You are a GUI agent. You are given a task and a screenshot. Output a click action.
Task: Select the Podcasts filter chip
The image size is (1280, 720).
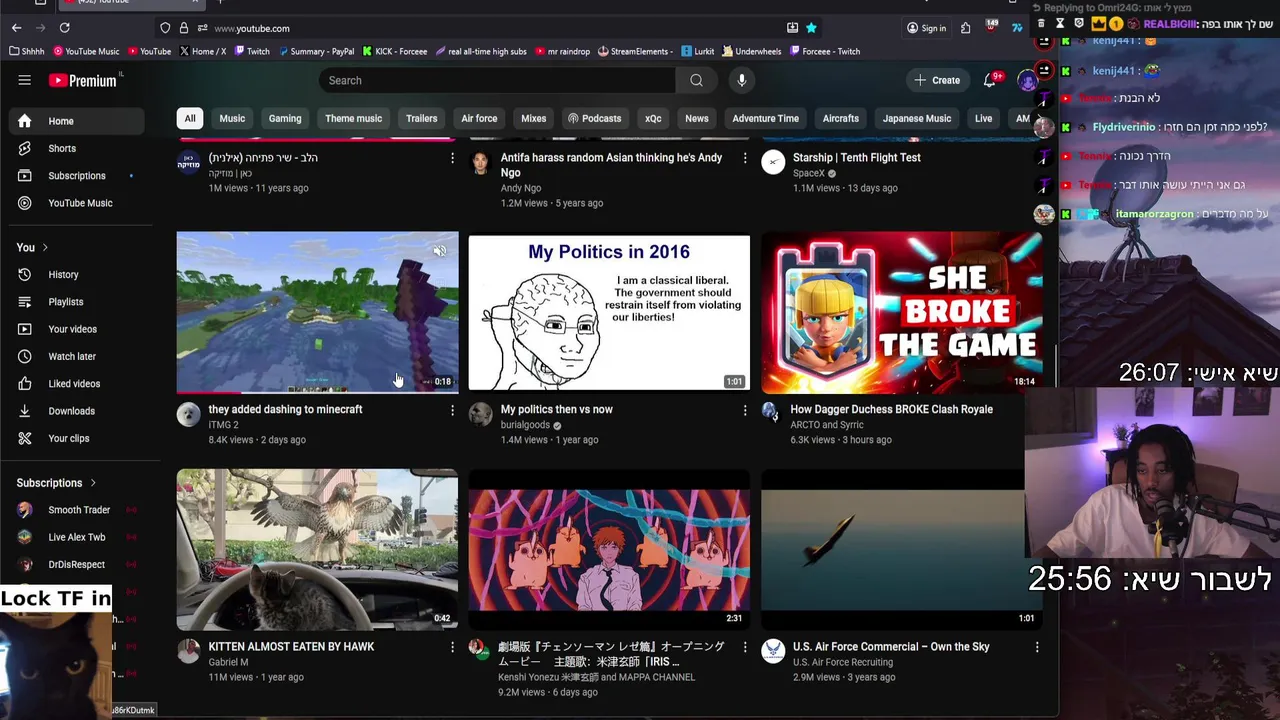pos(594,118)
